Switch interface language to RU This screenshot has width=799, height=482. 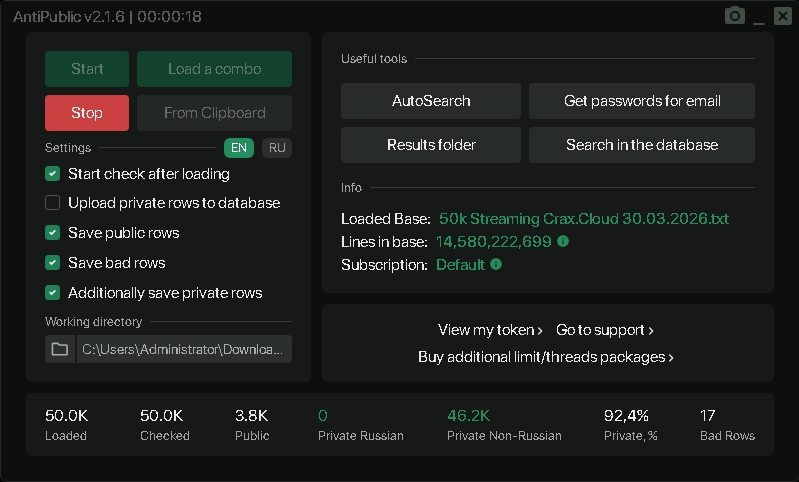(x=277, y=148)
